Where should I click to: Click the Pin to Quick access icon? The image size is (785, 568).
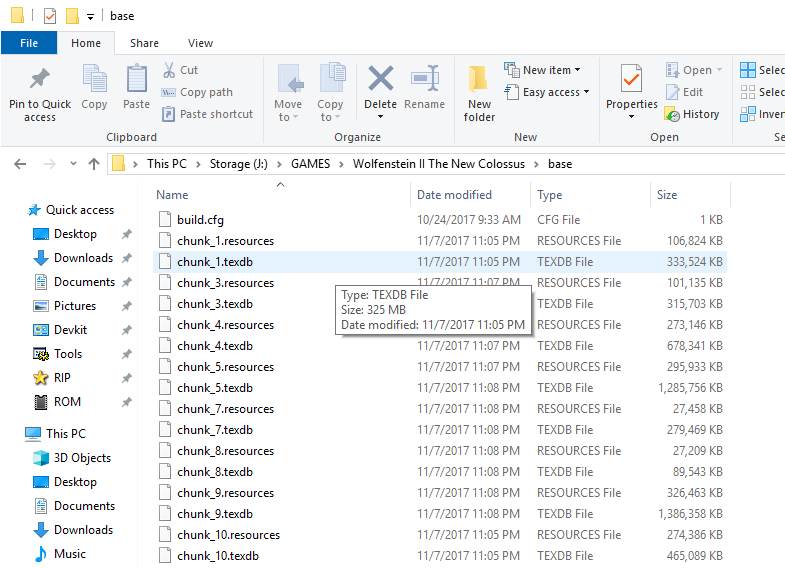click(x=40, y=79)
